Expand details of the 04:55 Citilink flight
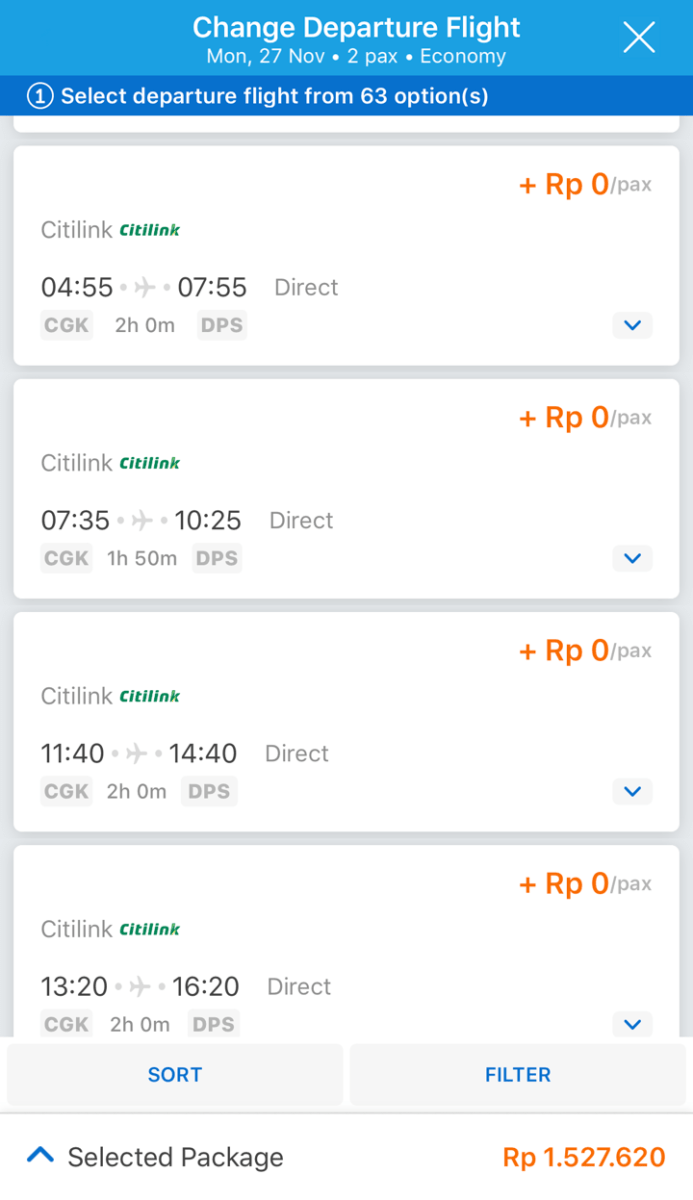The width and height of the screenshot is (693, 1200). (x=632, y=325)
